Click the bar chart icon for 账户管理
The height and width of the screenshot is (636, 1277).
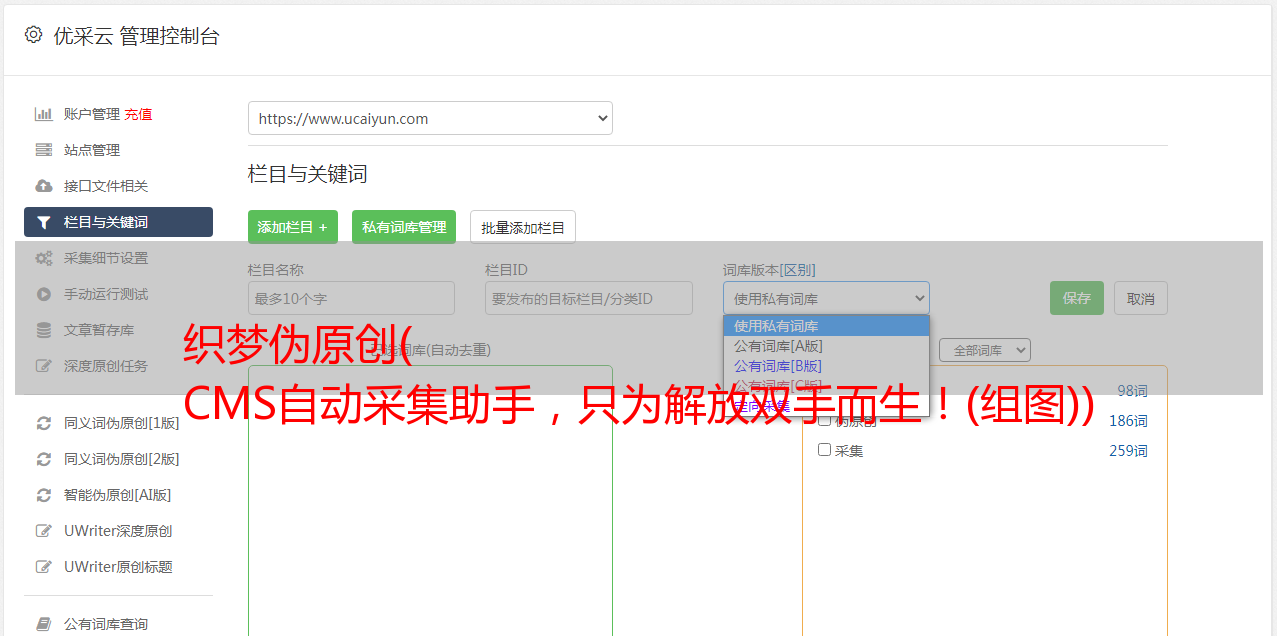click(x=44, y=114)
